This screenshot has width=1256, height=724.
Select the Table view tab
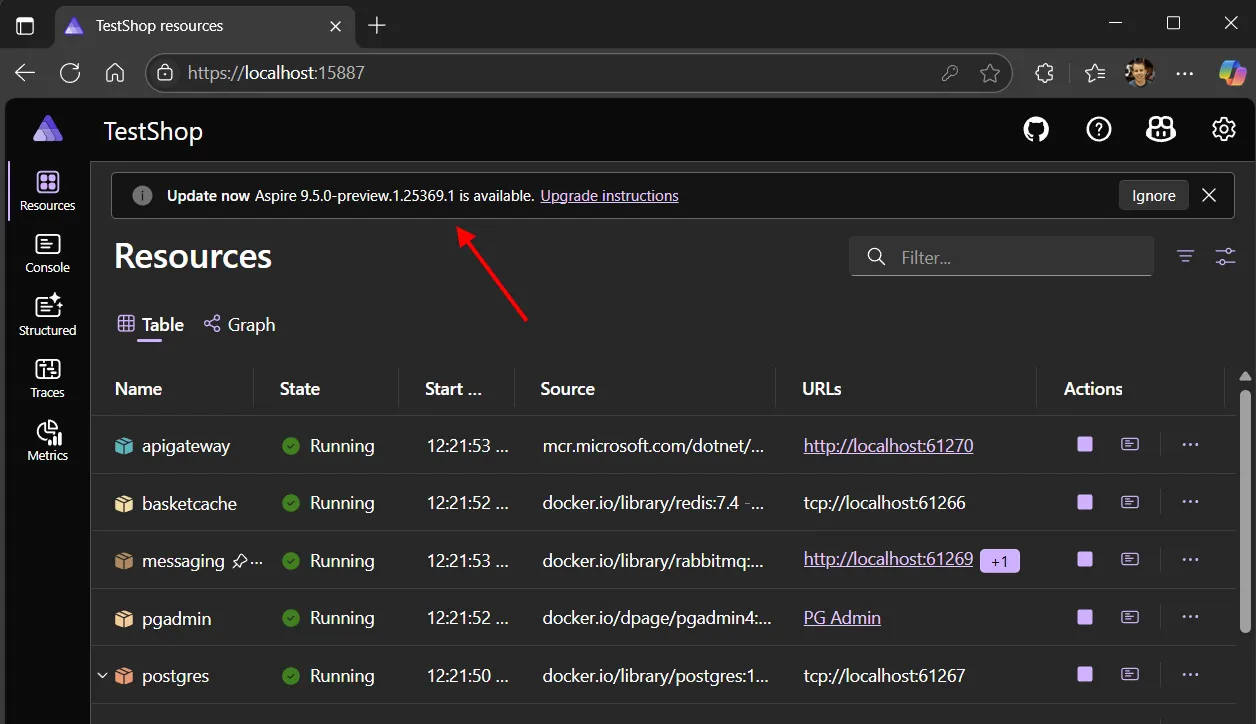pyautogui.click(x=150, y=324)
